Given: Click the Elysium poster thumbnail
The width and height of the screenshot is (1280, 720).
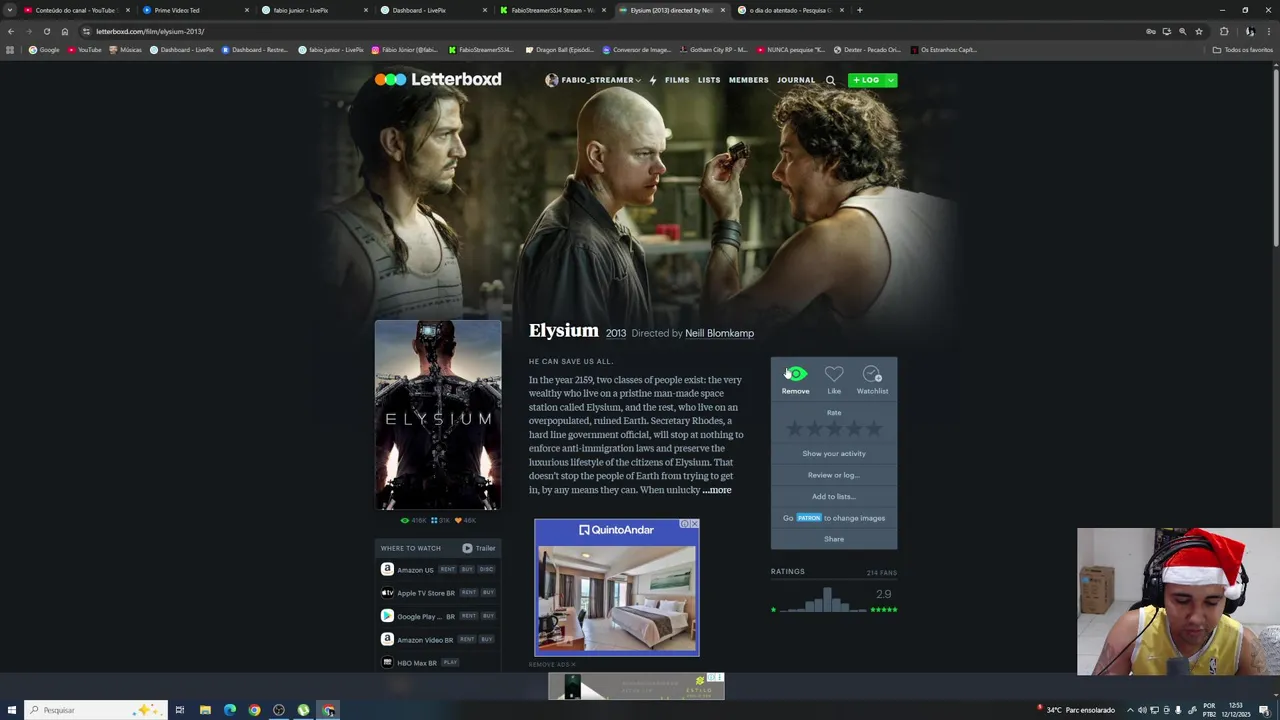Looking at the screenshot, I should click(x=438, y=415).
